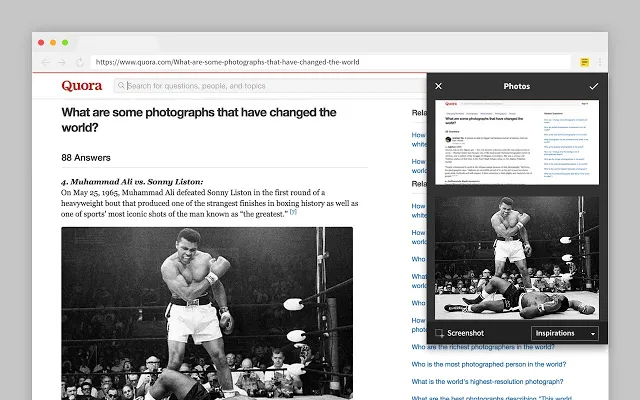Click the browser back arrow
The image size is (640, 400).
point(46,62)
